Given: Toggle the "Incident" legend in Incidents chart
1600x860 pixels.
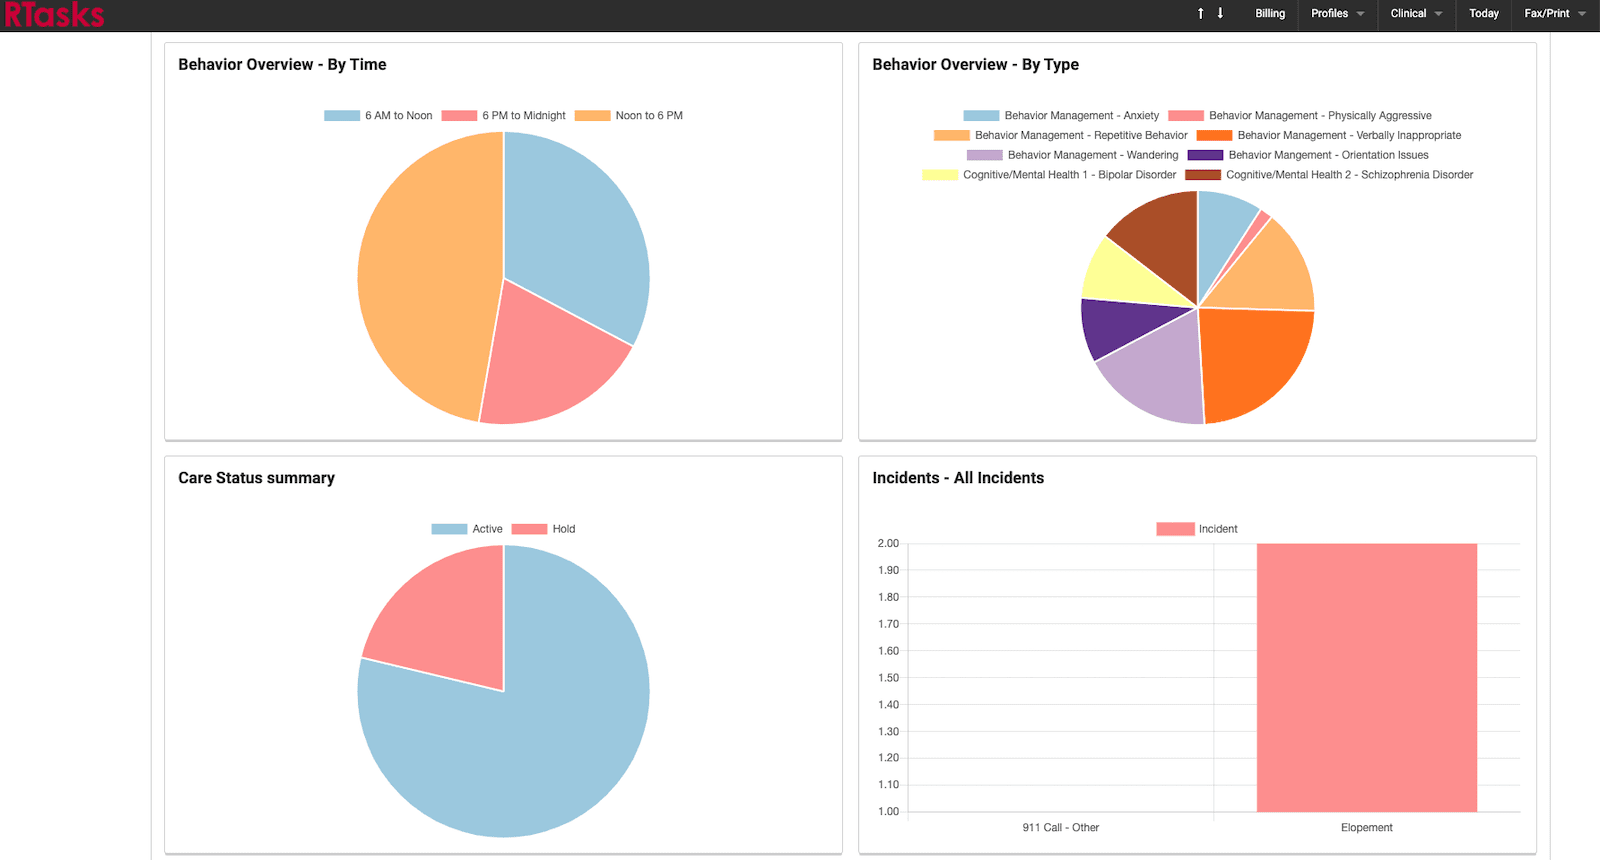Looking at the screenshot, I should coord(1197,529).
